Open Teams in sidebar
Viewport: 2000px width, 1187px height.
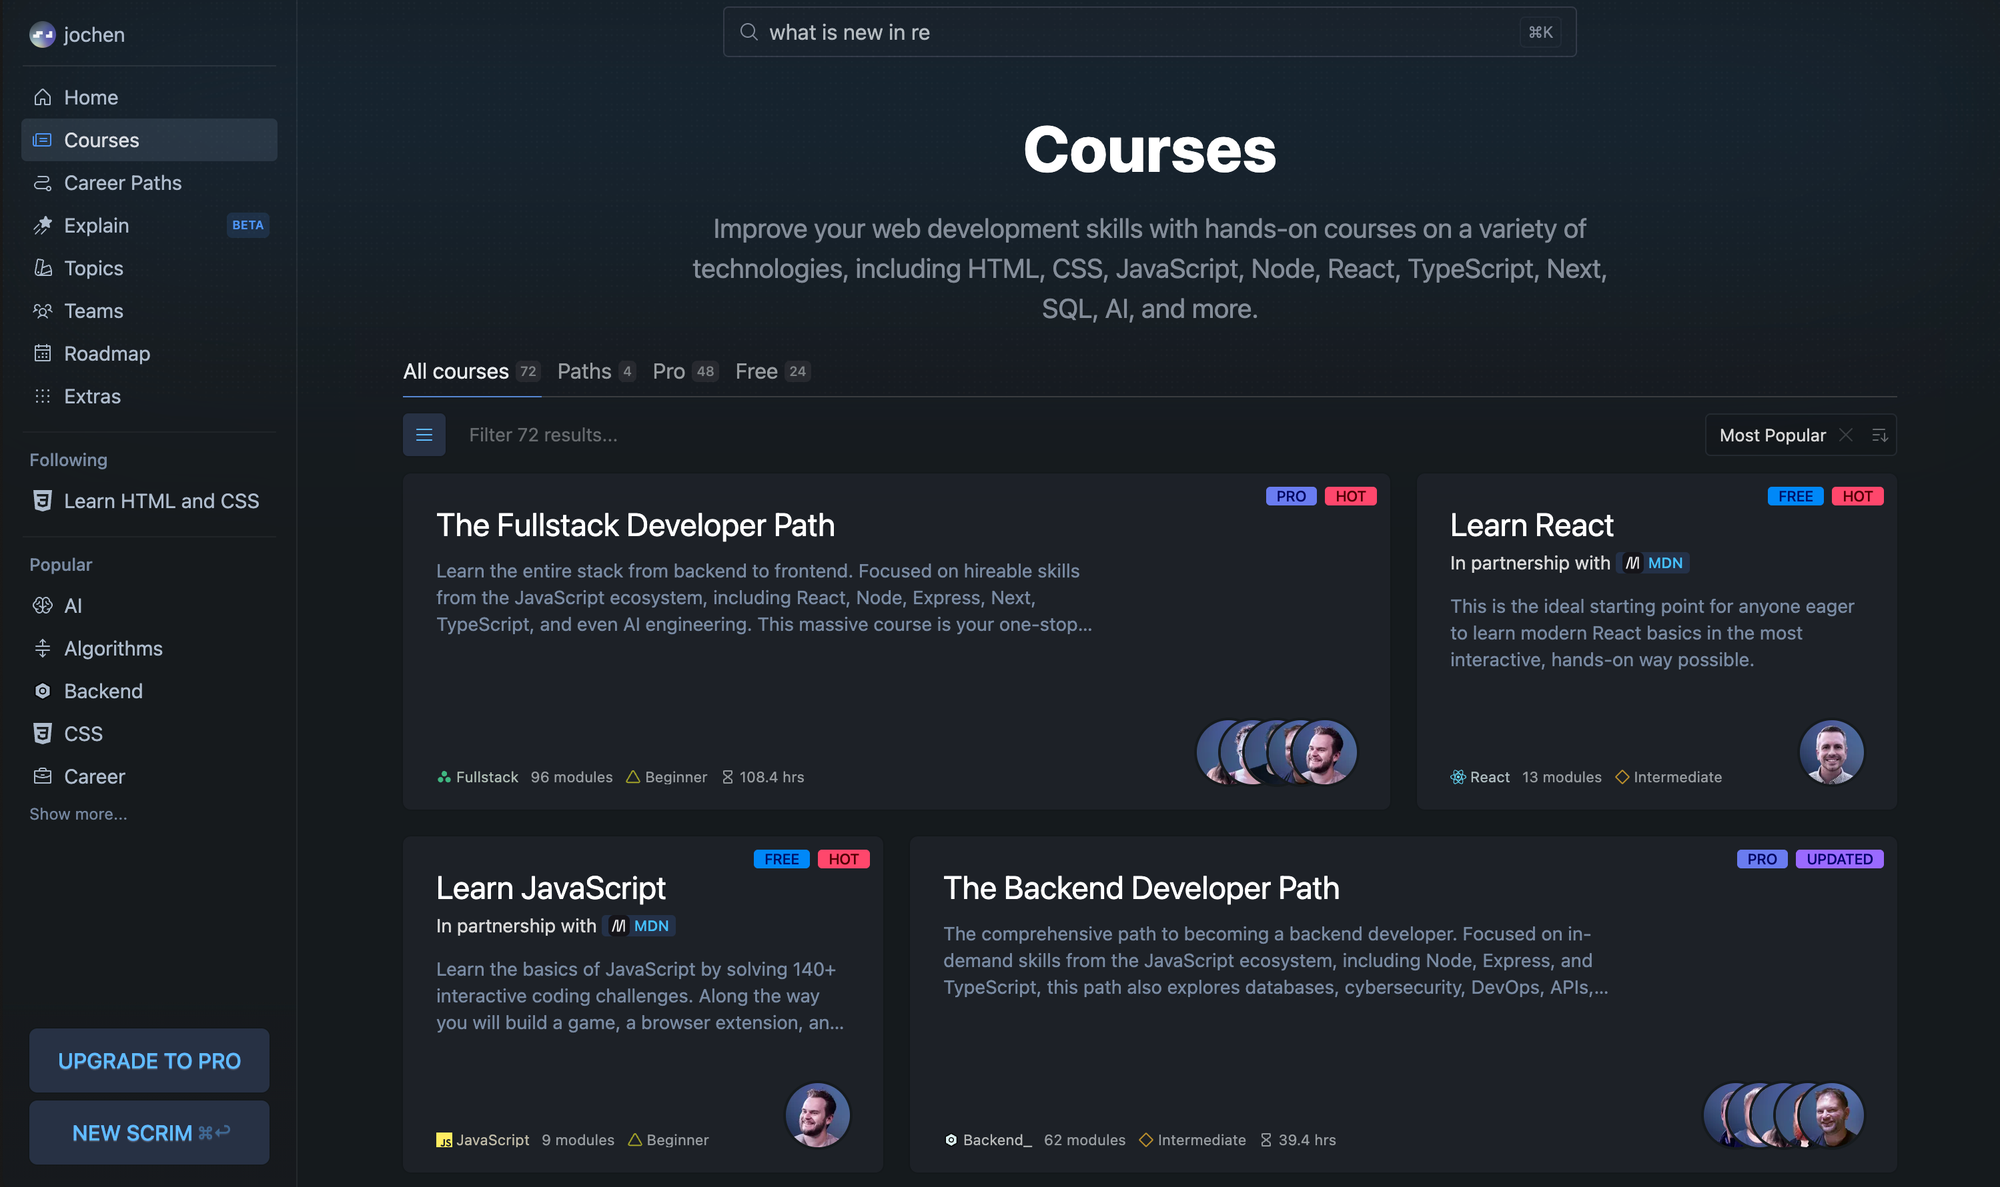(149, 311)
